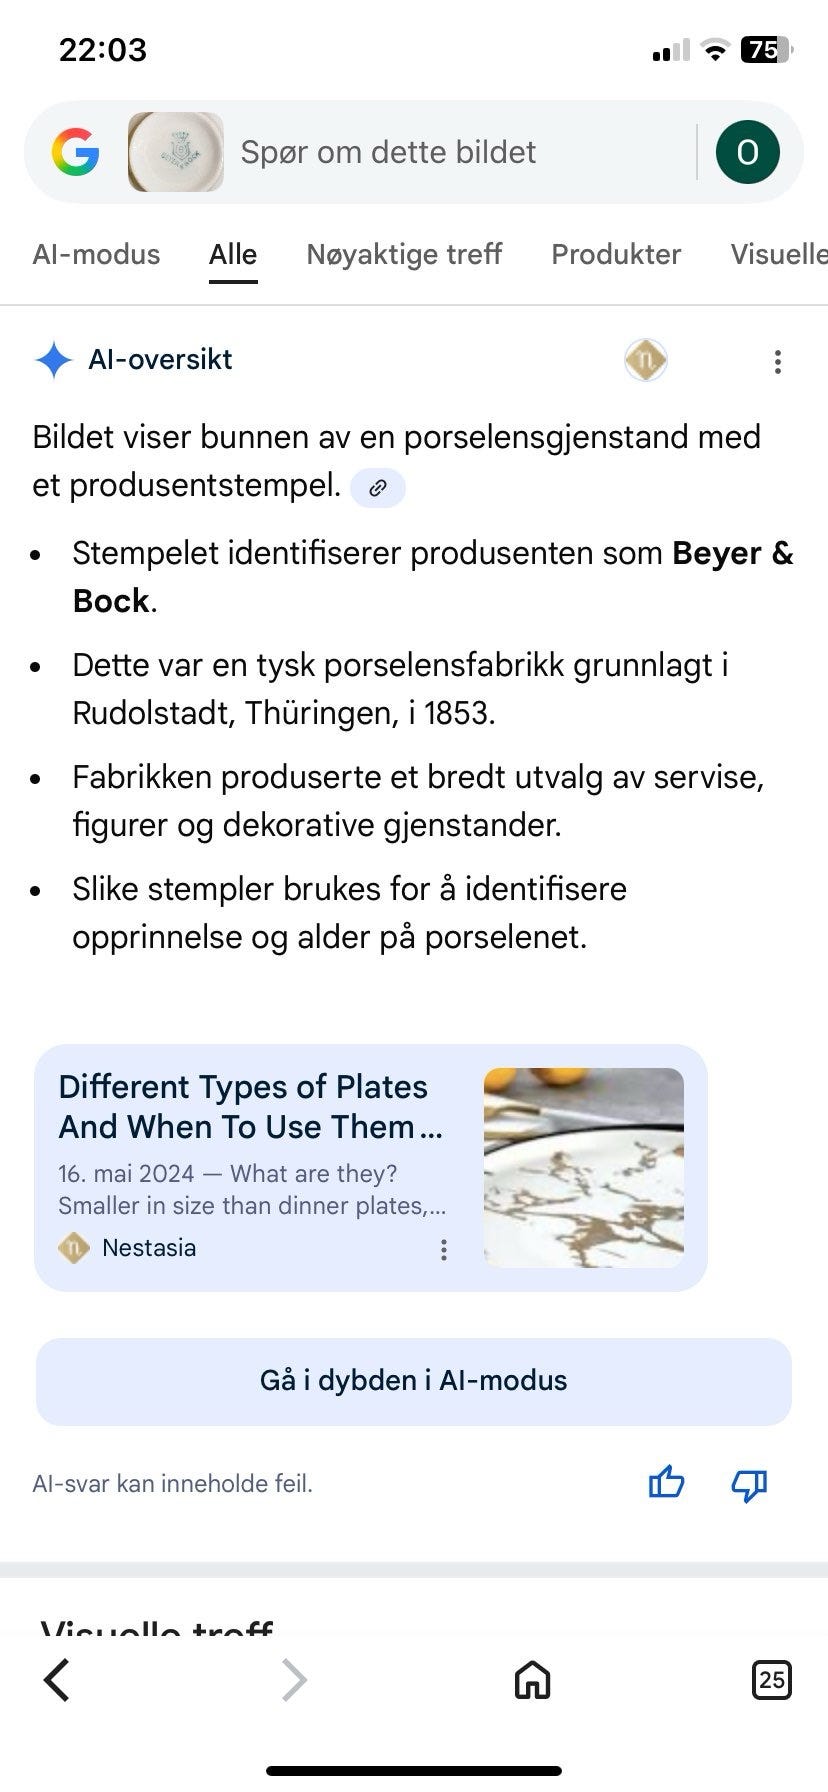Open the Produkter tab
The width and height of the screenshot is (828, 1792).
616,254
